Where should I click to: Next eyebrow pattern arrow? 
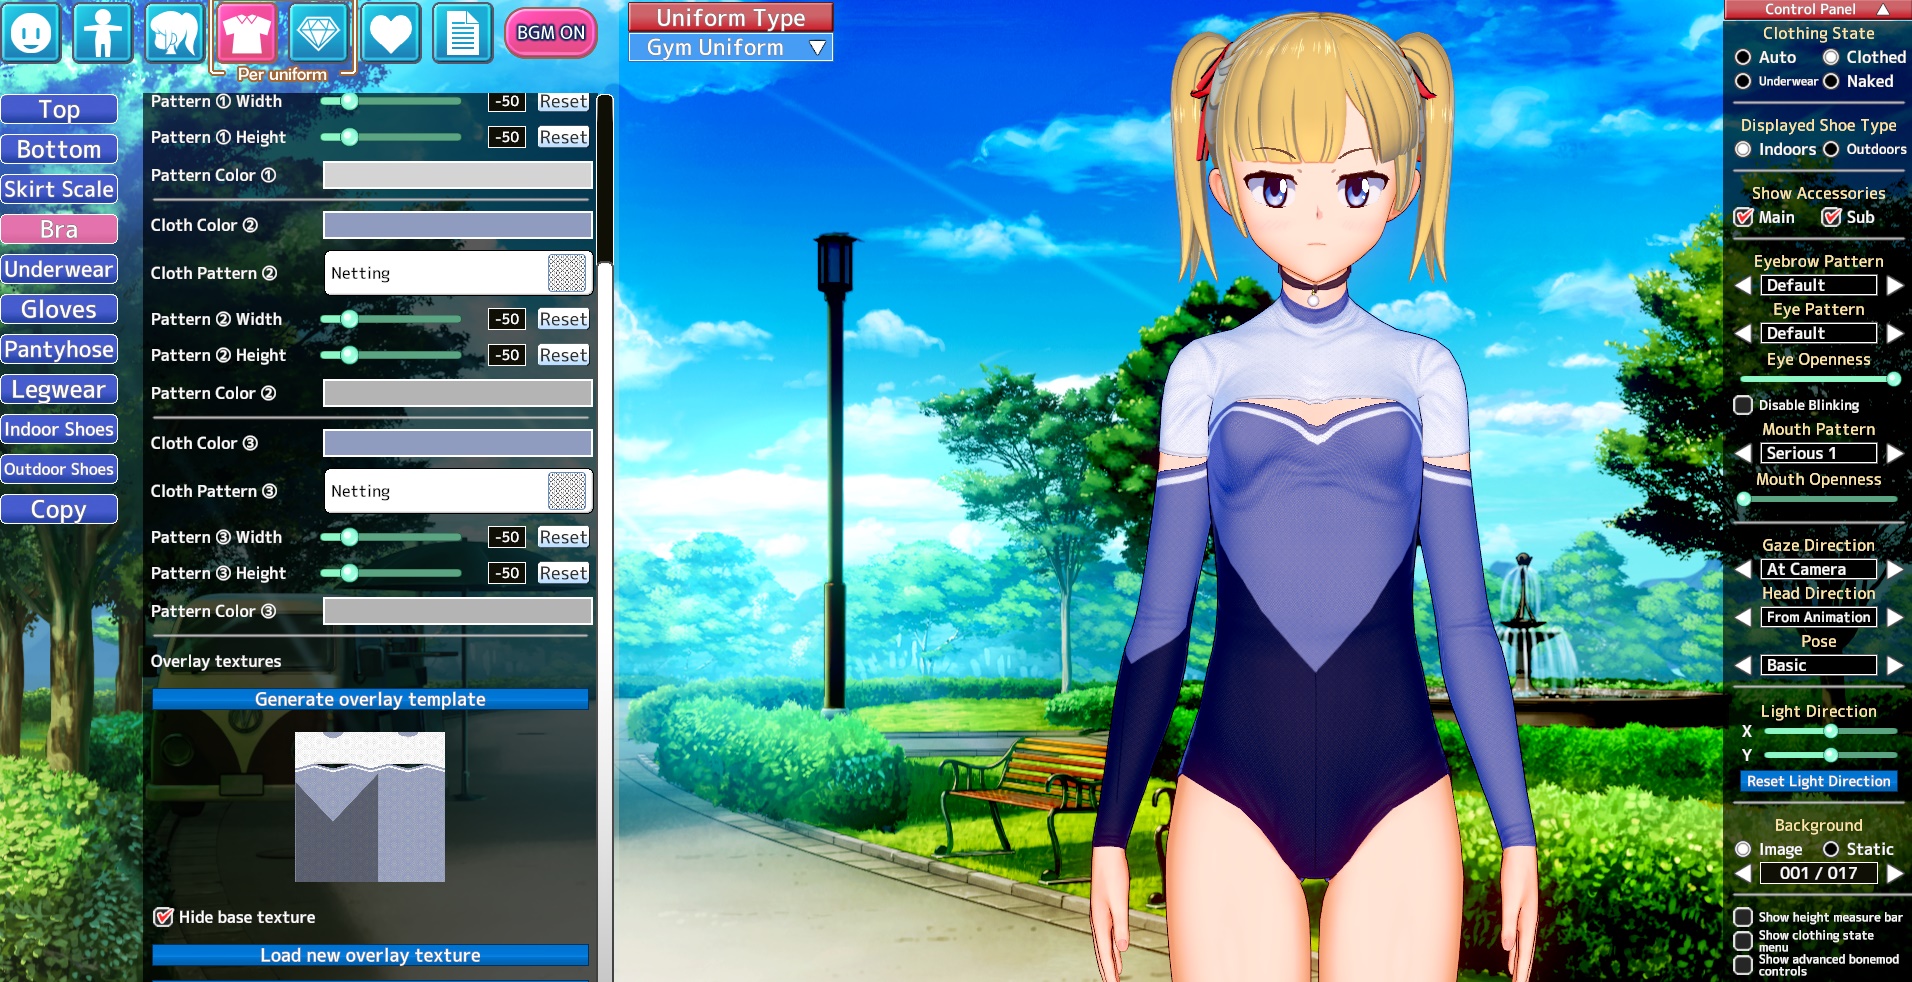pyautogui.click(x=1895, y=285)
